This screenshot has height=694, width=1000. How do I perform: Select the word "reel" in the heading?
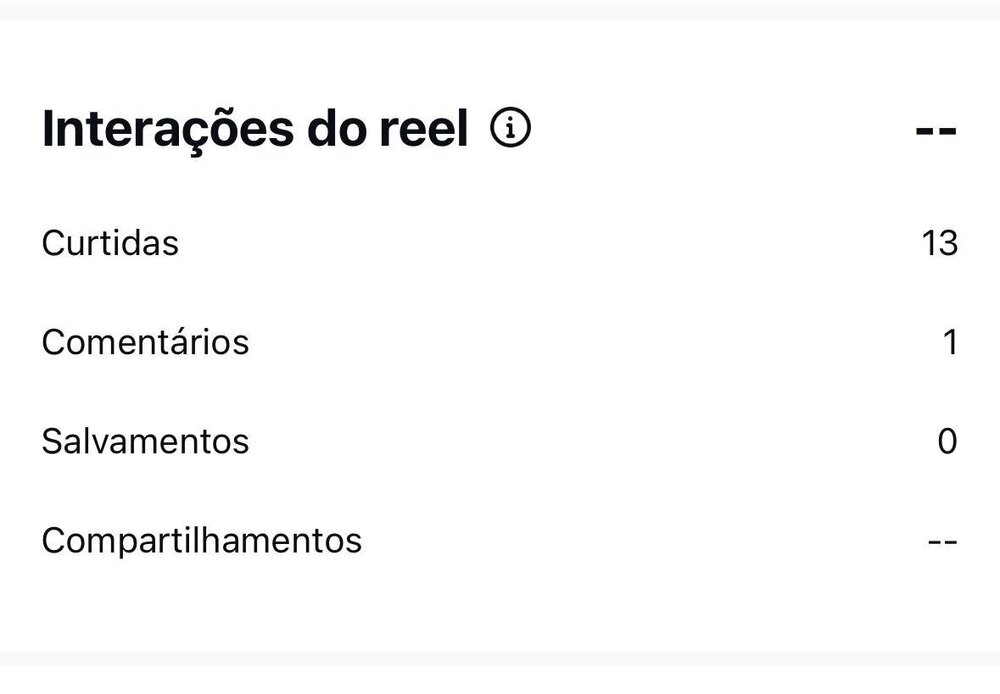pos(424,131)
